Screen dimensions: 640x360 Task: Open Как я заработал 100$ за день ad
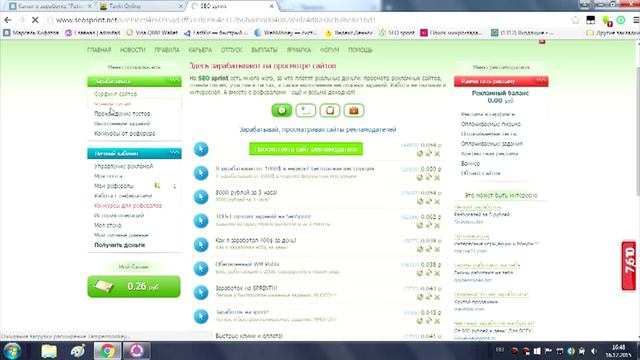(x=256, y=240)
